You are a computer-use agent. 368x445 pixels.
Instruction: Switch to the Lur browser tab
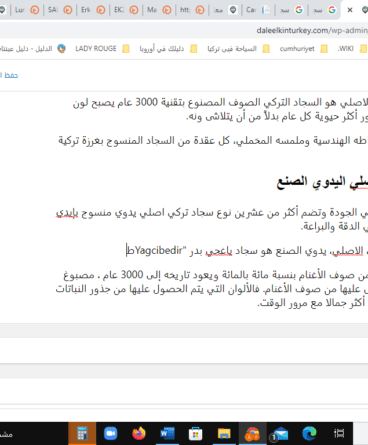pos(27,10)
